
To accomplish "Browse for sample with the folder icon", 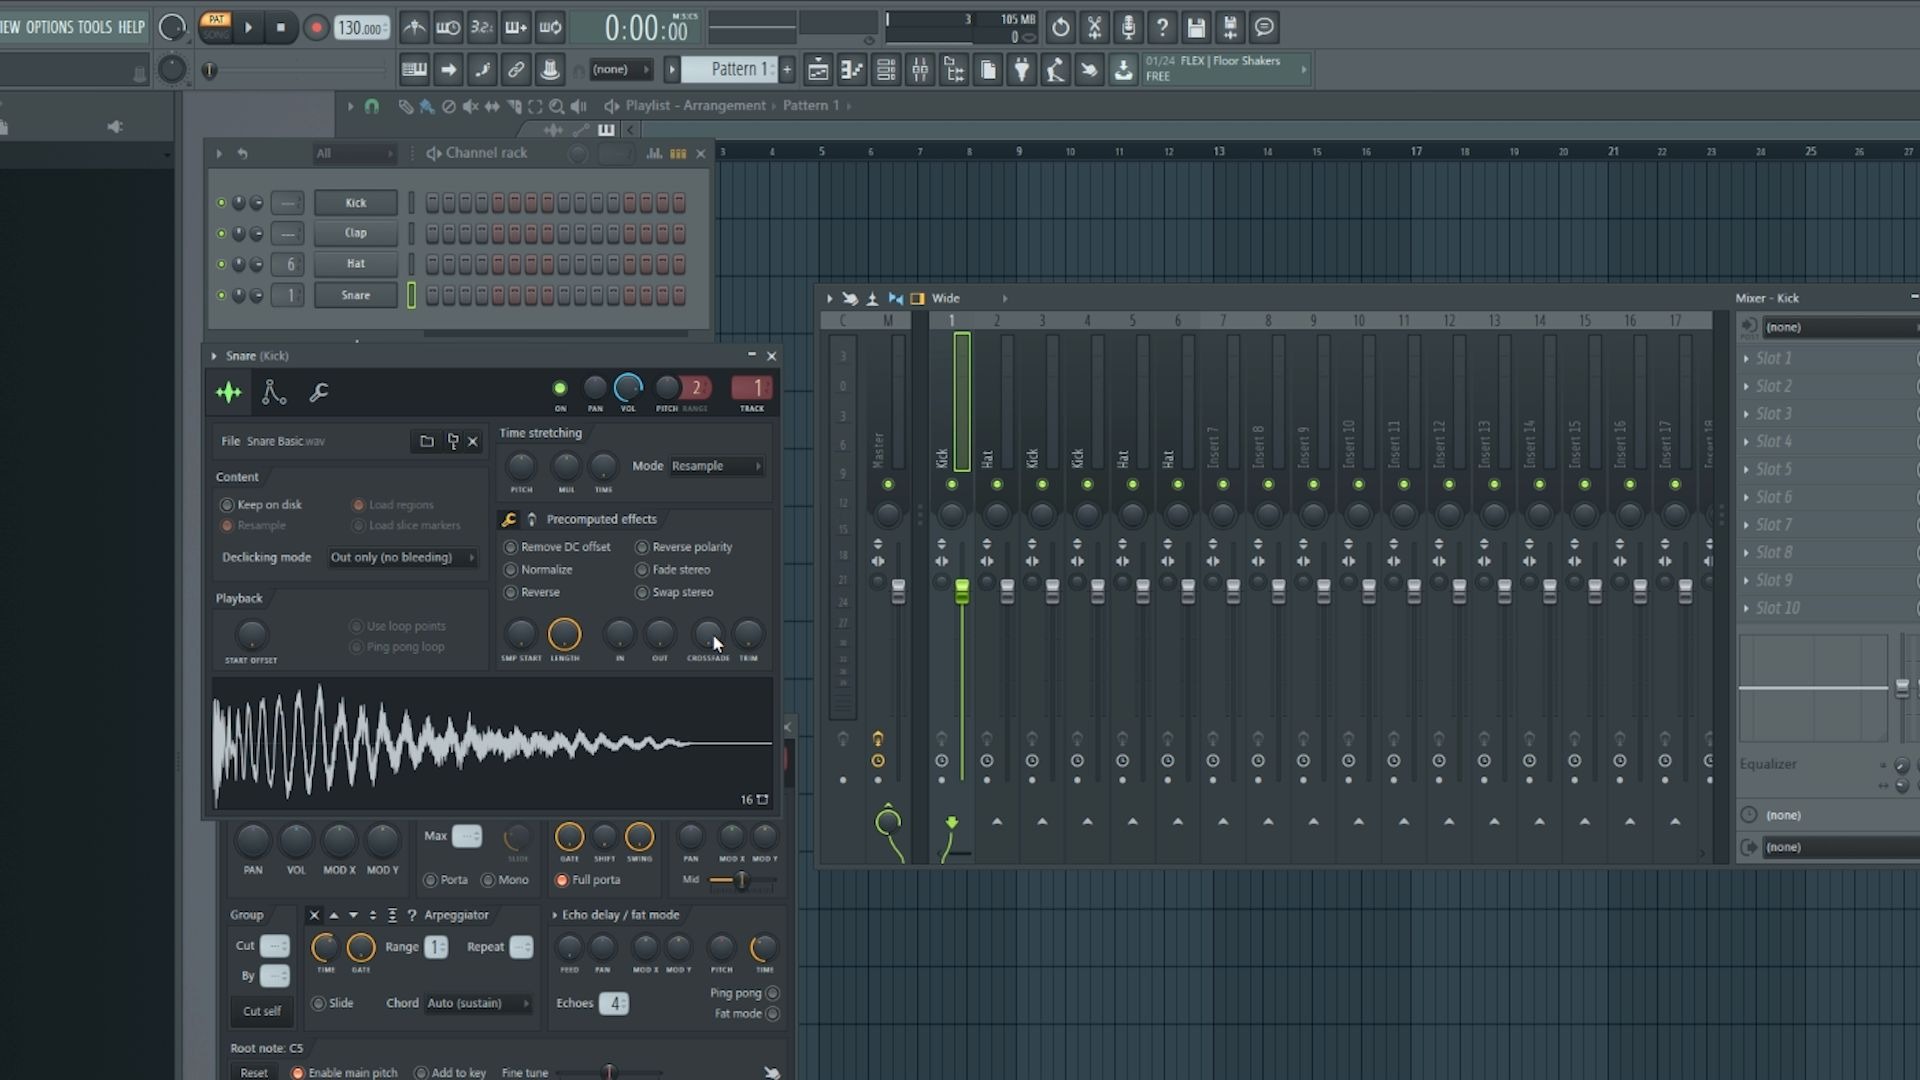I will pyautogui.click(x=427, y=441).
